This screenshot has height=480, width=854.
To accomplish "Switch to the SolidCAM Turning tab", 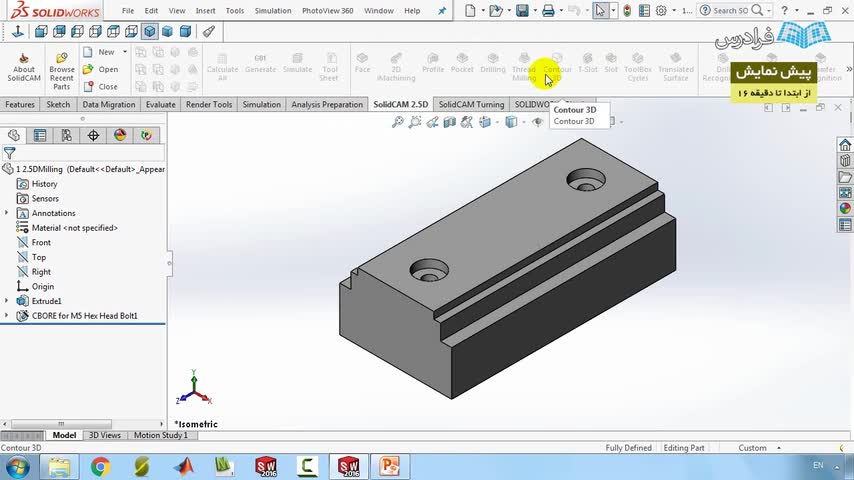I will click(471, 104).
